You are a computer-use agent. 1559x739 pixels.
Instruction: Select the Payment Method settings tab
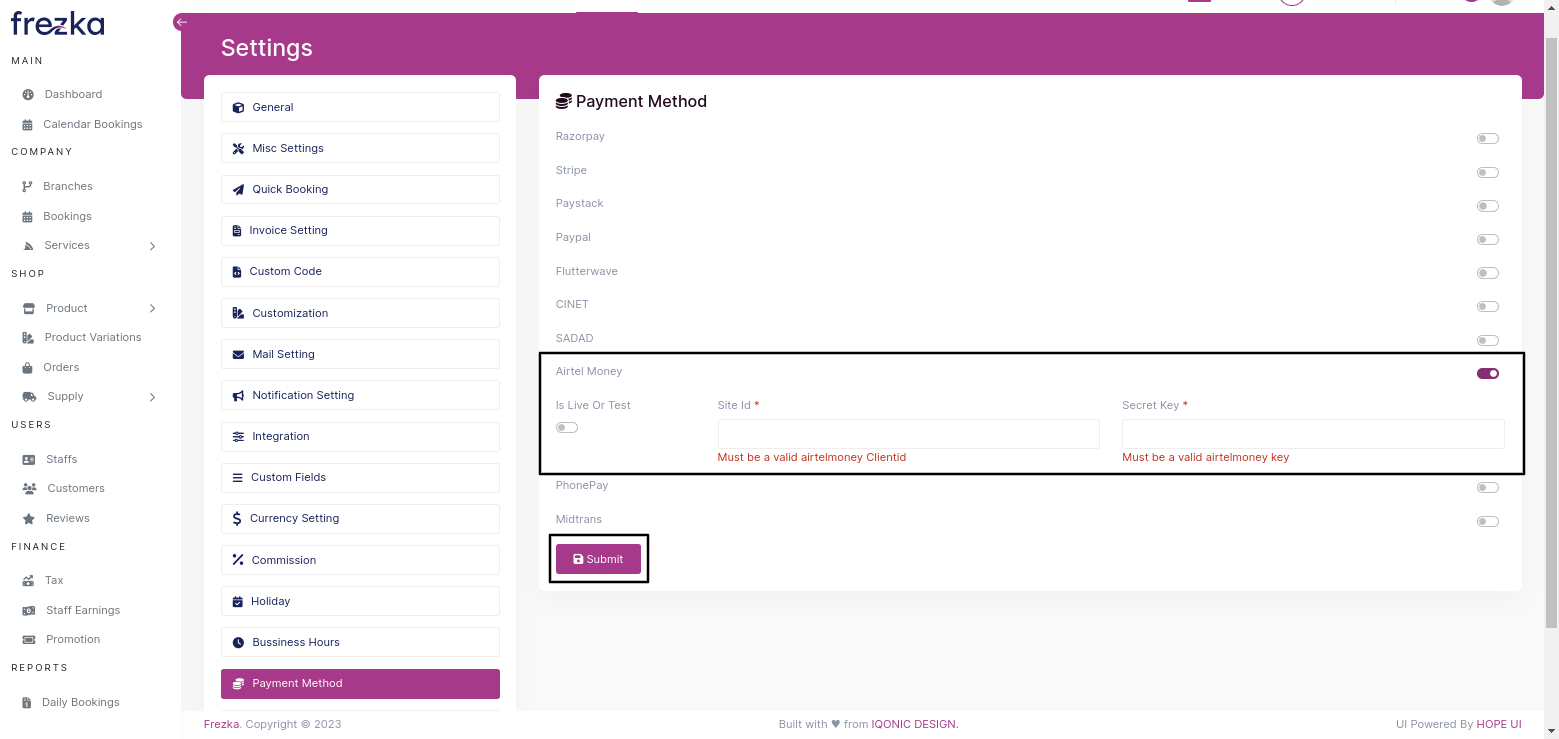pyautogui.click(x=360, y=684)
